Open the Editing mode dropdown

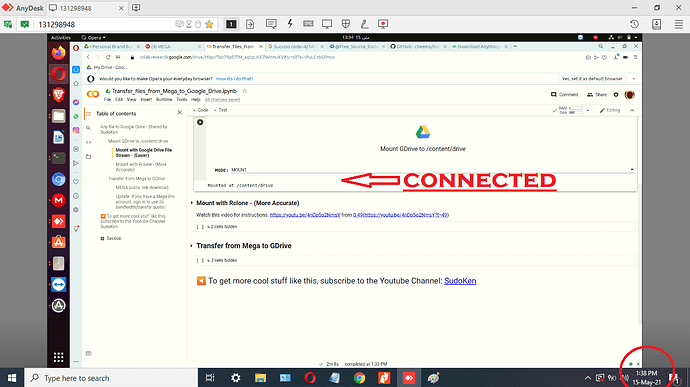click(610, 110)
